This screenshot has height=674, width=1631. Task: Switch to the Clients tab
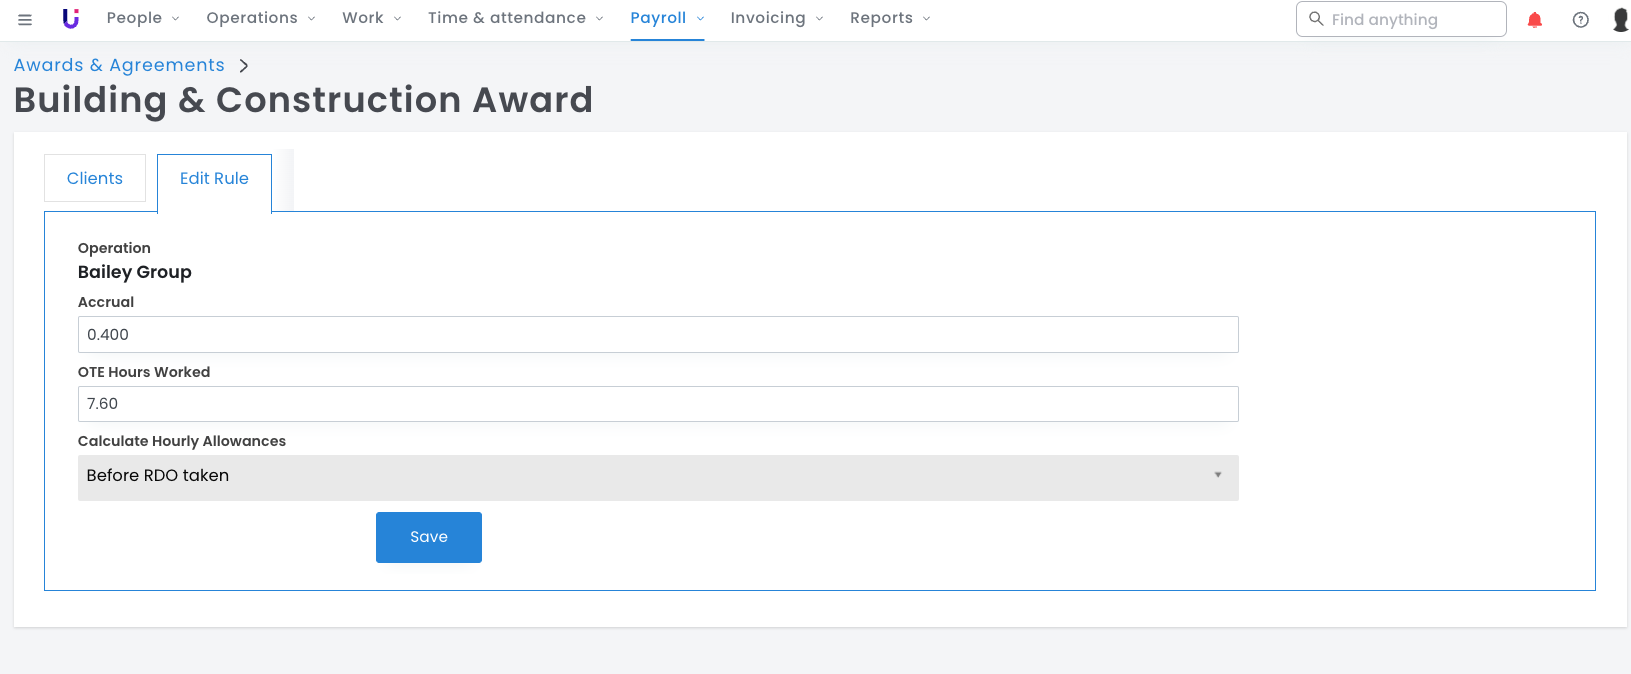[x=95, y=178]
